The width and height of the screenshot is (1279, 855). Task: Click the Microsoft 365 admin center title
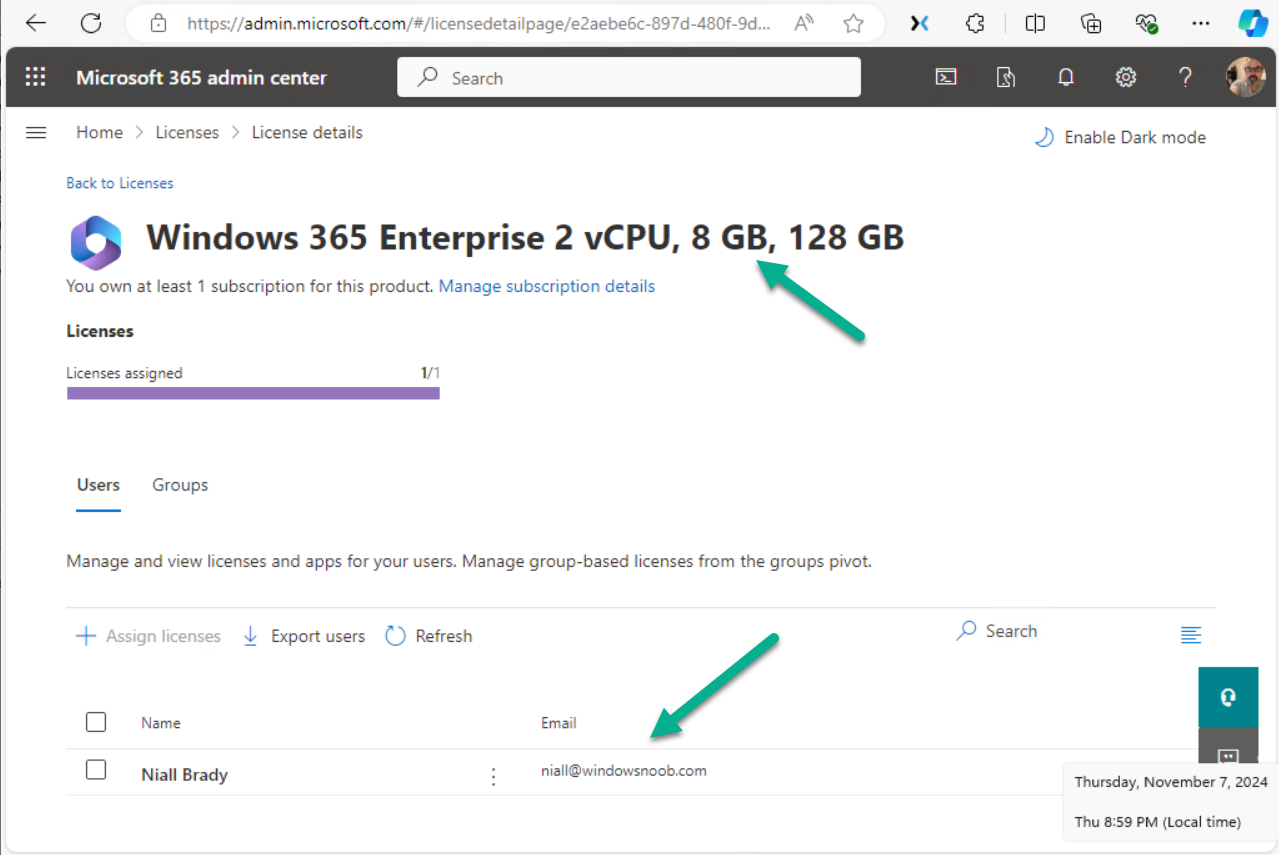click(x=202, y=78)
